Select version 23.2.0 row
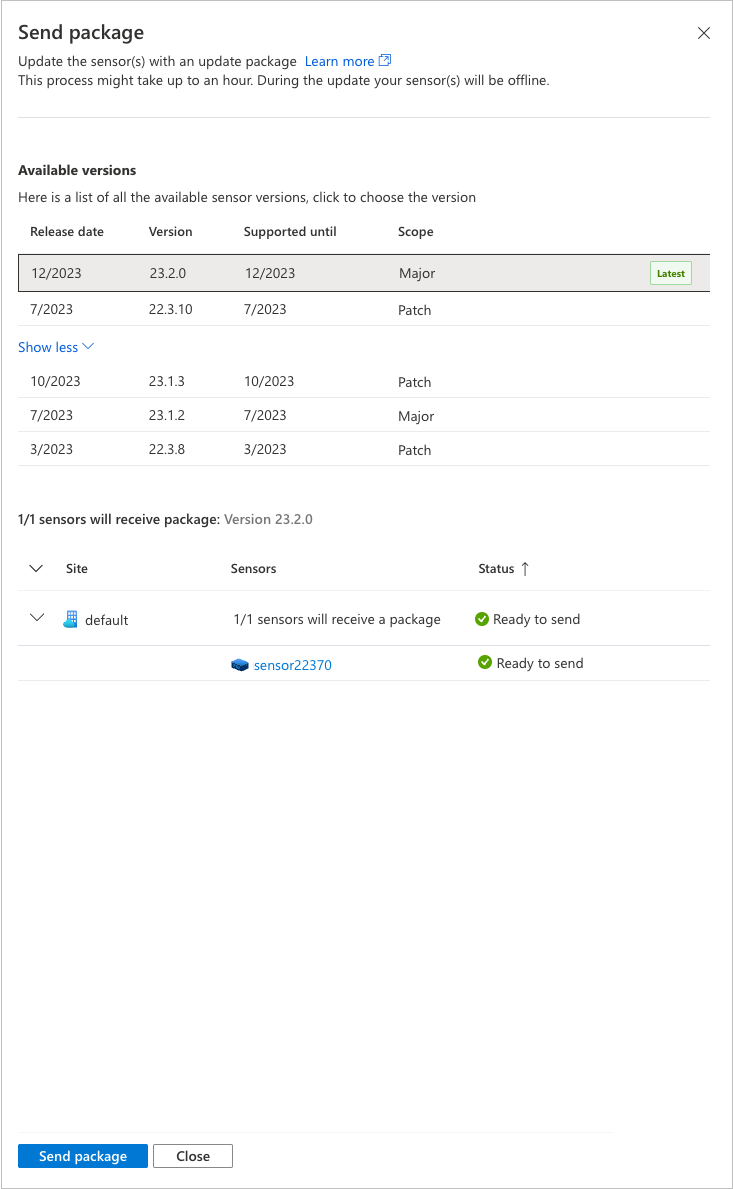734x1189 pixels. (x=364, y=273)
